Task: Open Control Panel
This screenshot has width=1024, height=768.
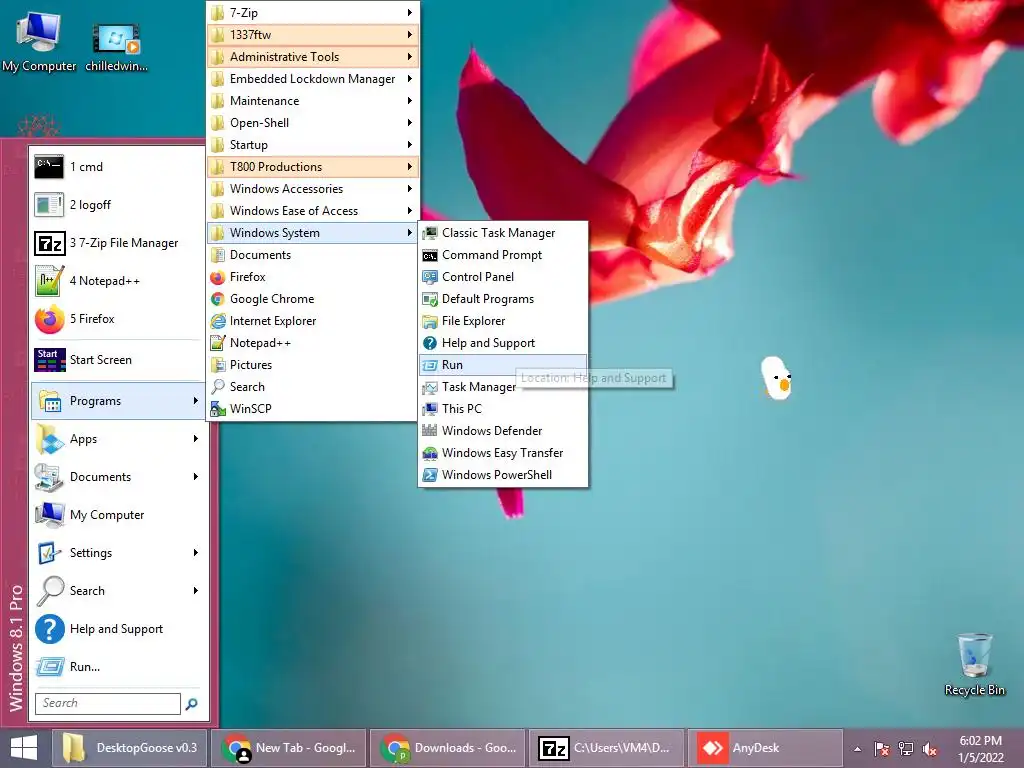Action: click(x=503, y=277)
